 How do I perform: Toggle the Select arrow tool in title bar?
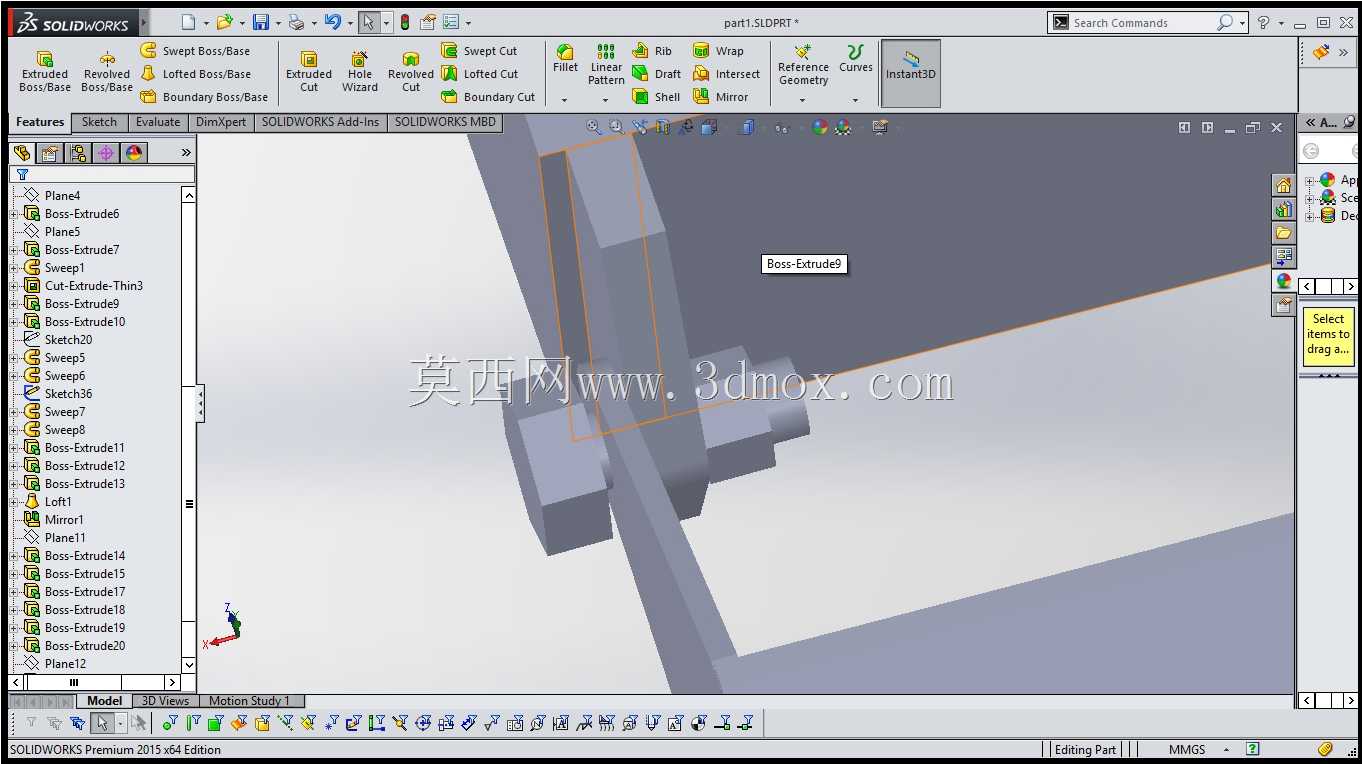pos(369,22)
